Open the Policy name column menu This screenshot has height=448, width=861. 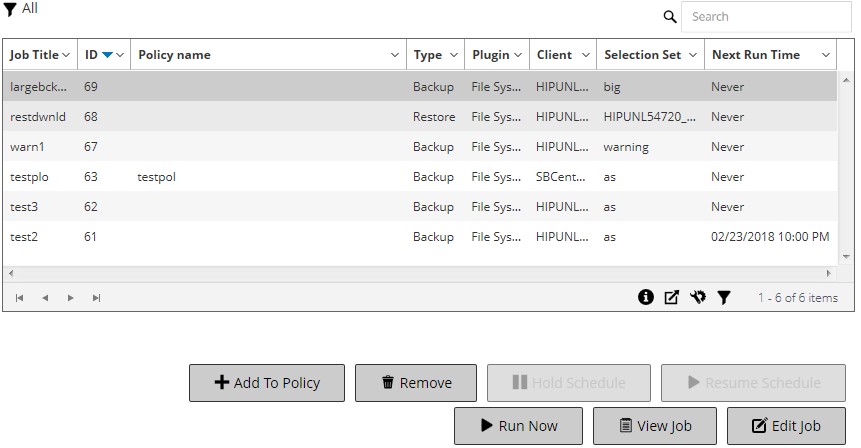point(395,55)
